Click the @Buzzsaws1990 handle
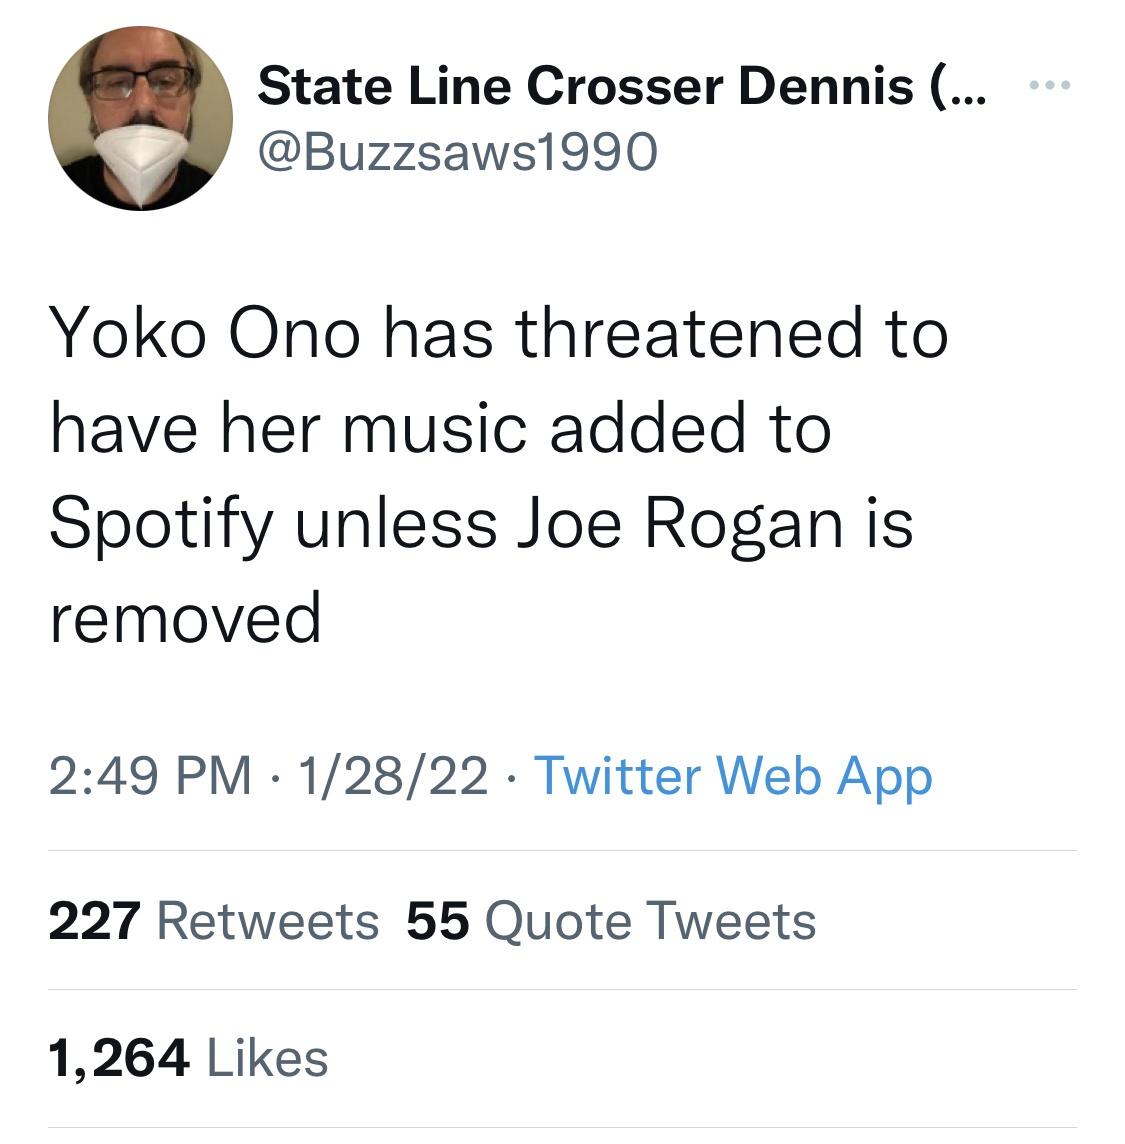1125x1144 pixels. [x=457, y=151]
